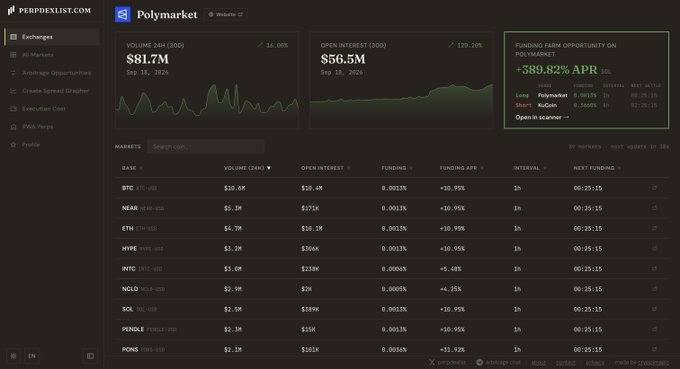680x369 pixels.
Task: Click the All Markets grid icon
Action: point(13,55)
